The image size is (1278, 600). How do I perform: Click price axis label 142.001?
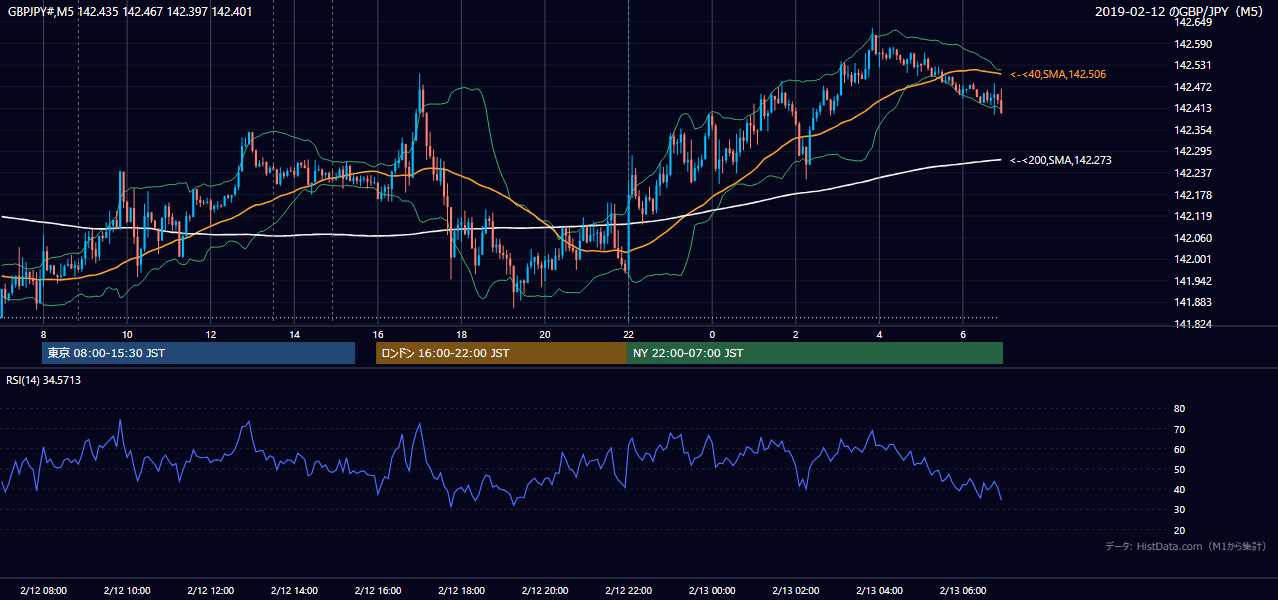pyautogui.click(x=1192, y=259)
